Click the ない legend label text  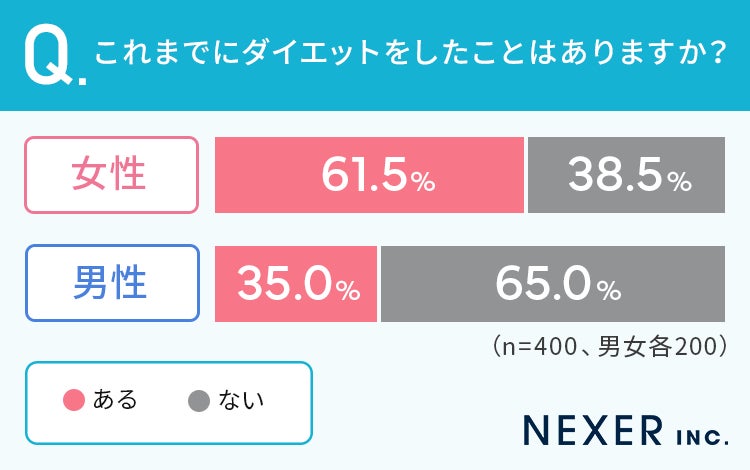241,400
